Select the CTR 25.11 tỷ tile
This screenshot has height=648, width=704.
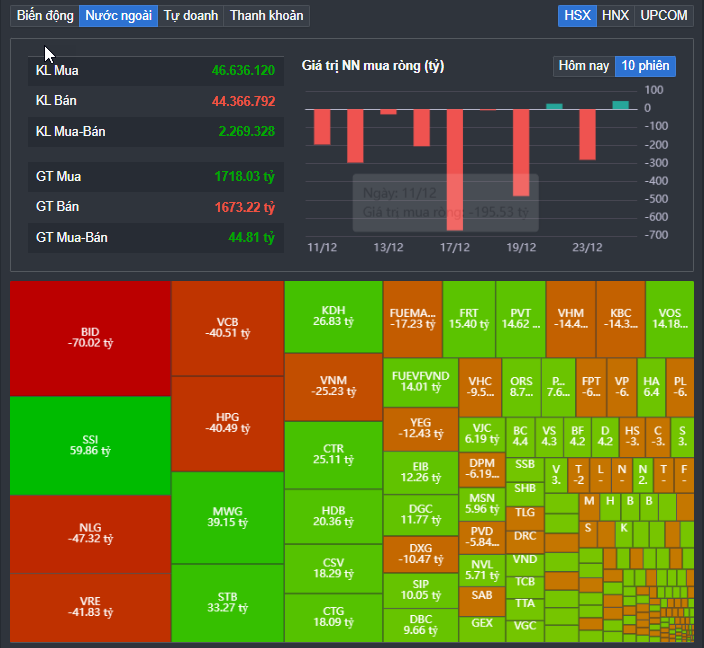[334, 455]
